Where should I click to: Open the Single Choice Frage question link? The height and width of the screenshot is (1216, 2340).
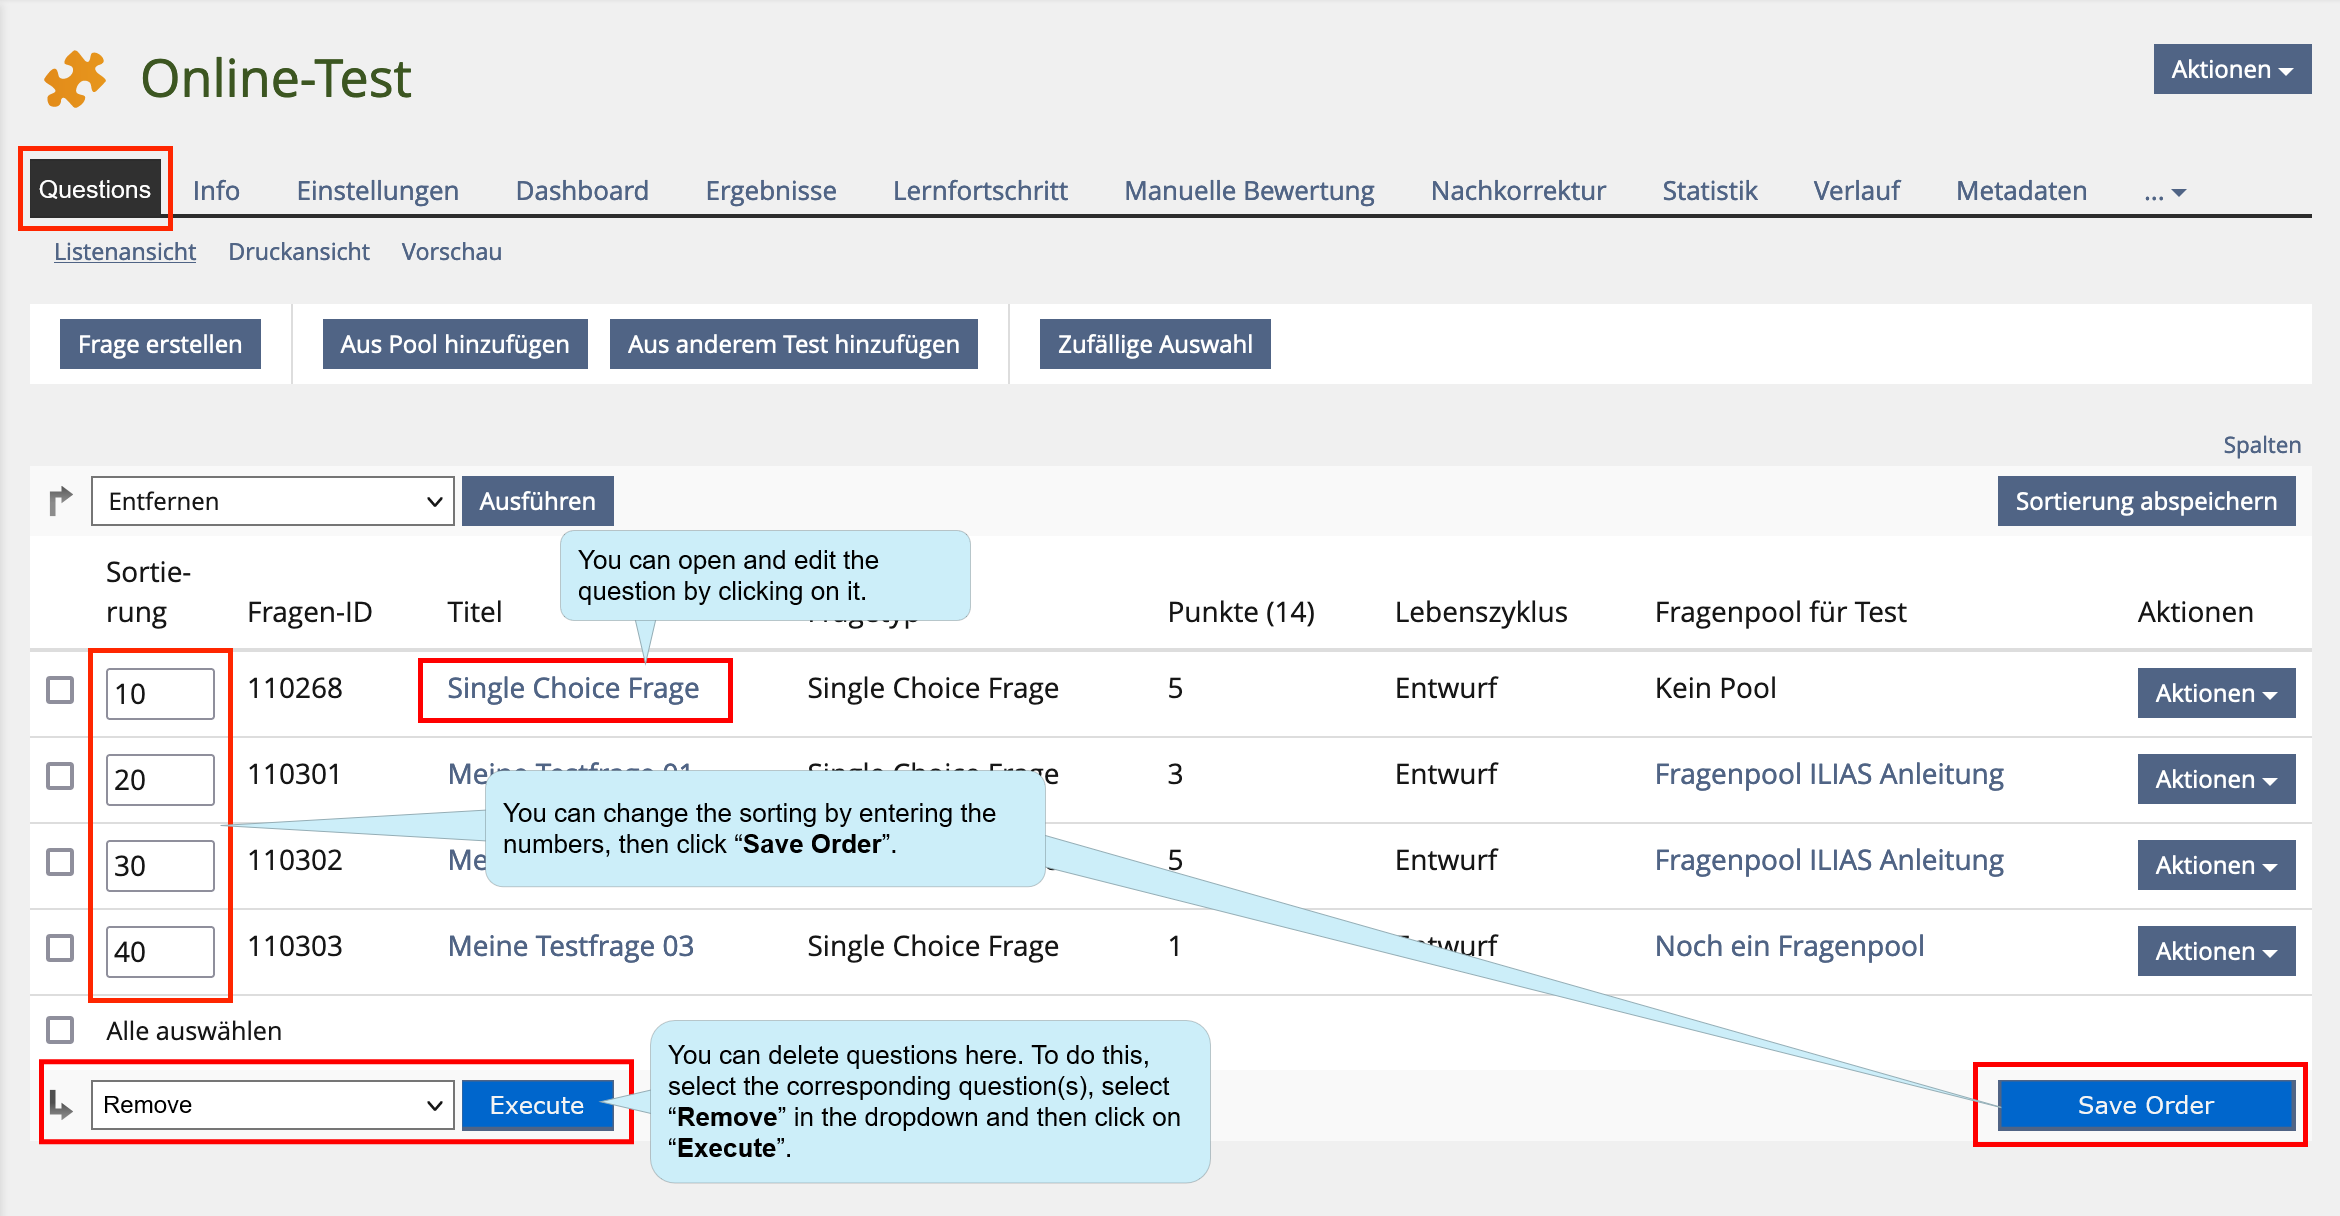573,688
